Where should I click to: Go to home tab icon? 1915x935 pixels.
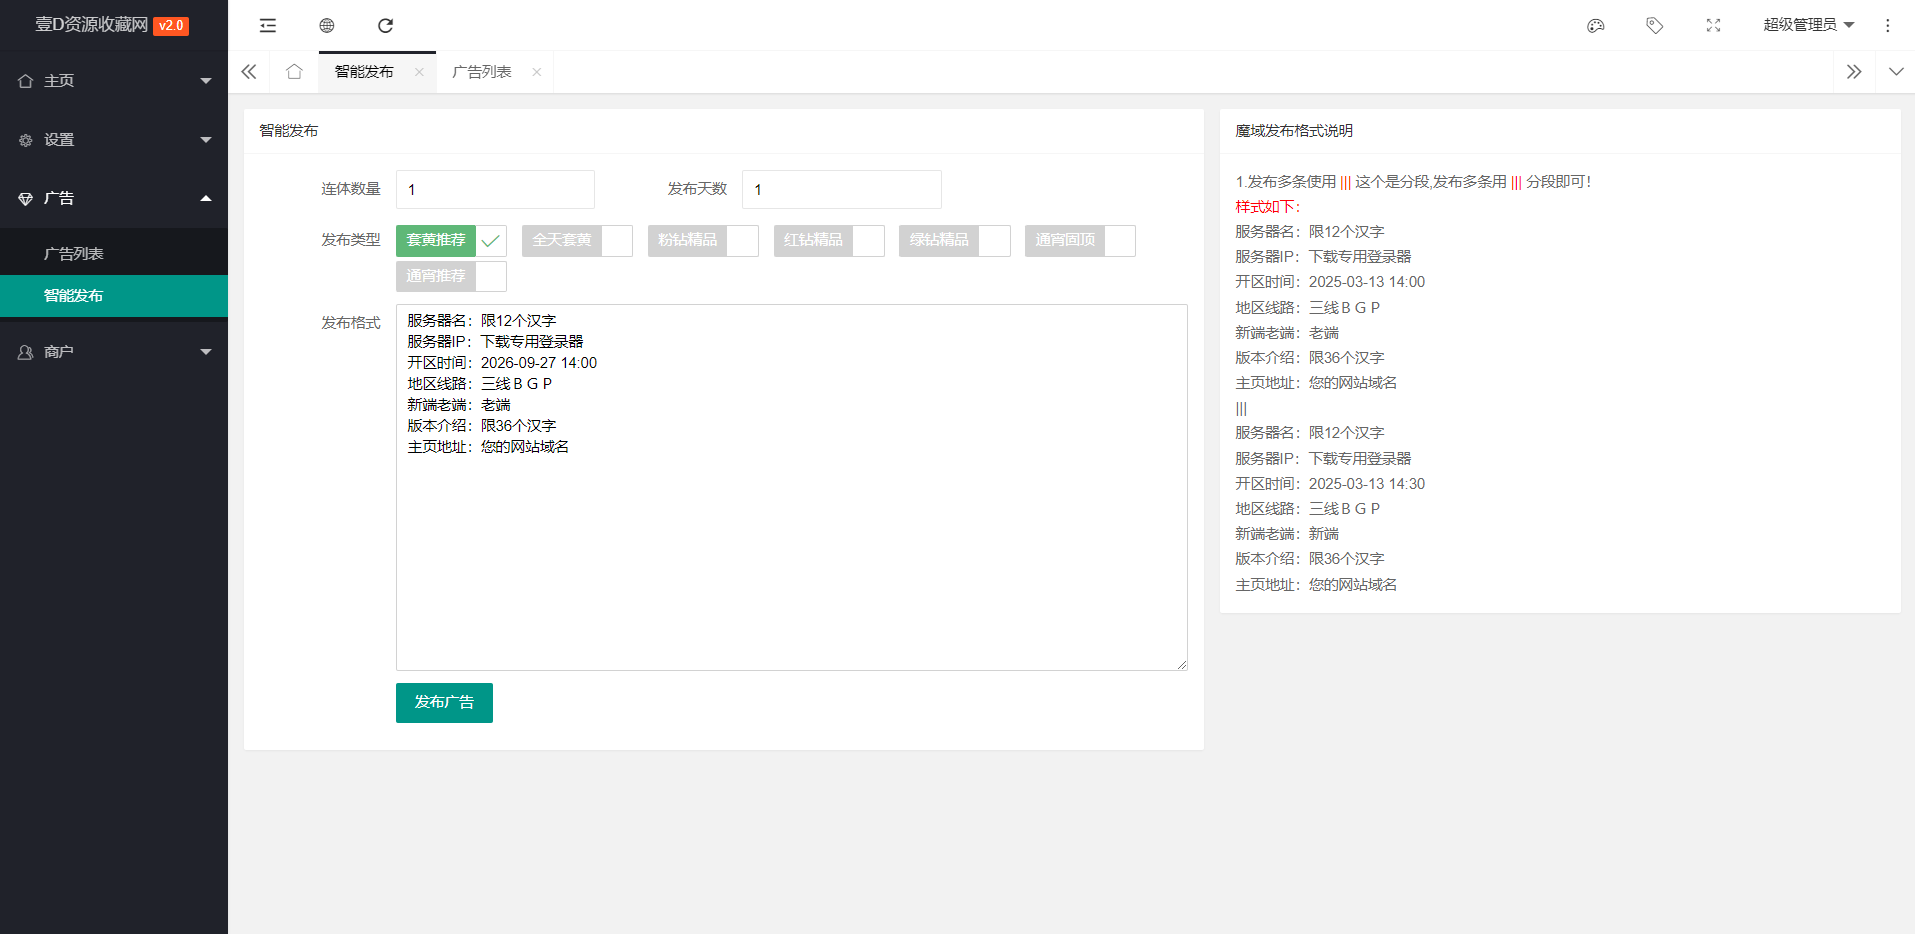click(294, 72)
